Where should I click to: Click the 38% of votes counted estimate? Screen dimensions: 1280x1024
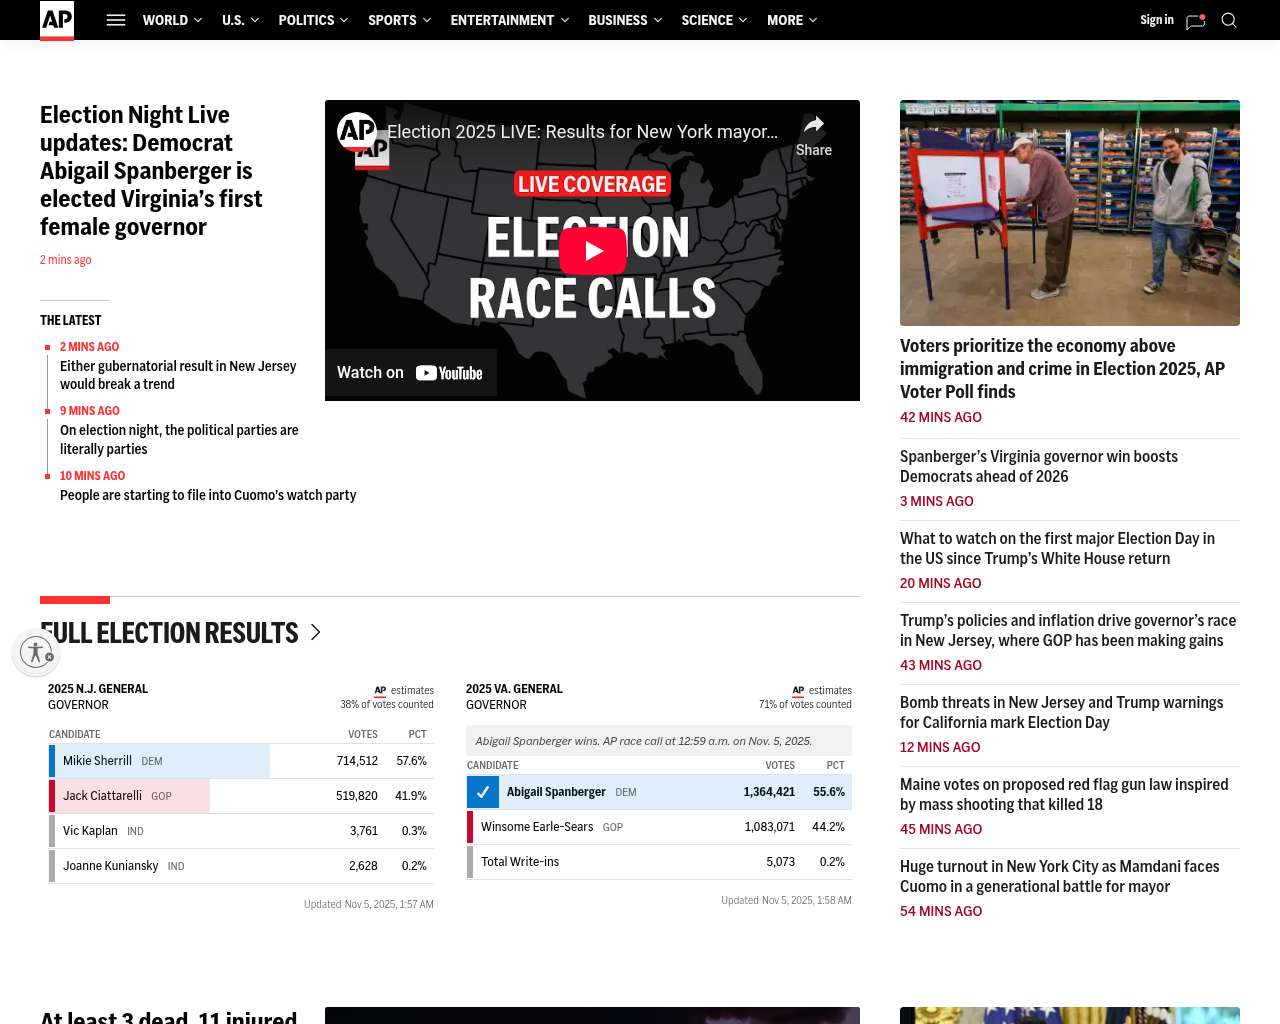tap(387, 704)
